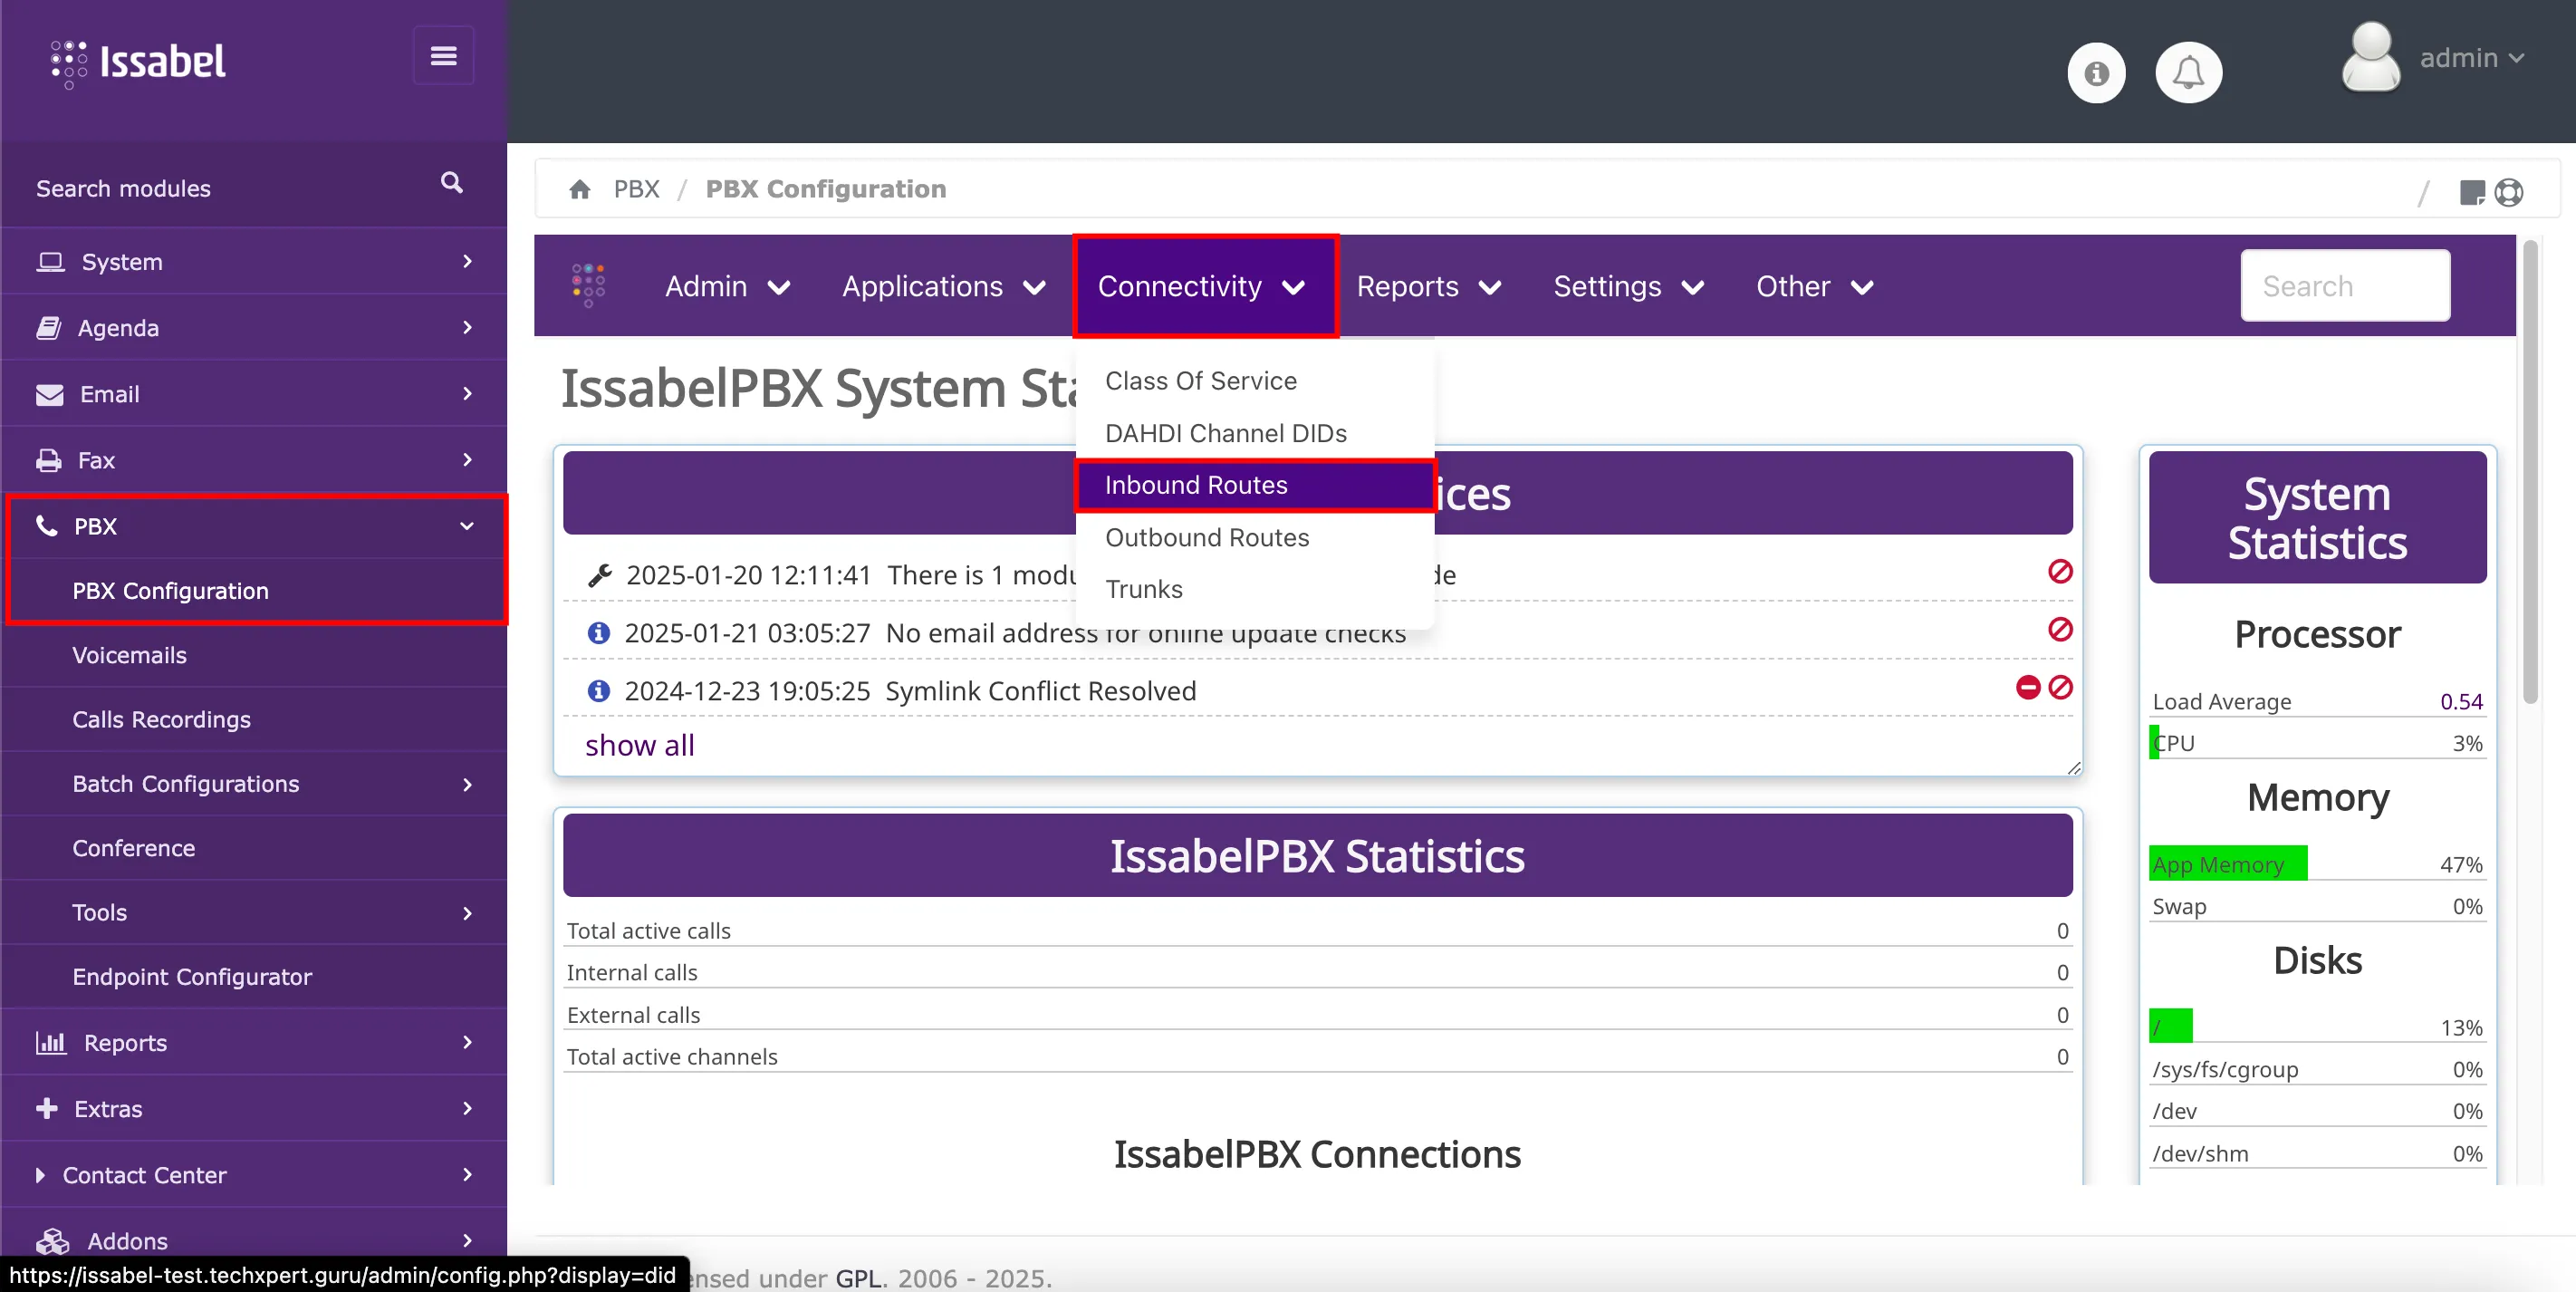Click the show all link
This screenshot has width=2576, height=1292.
point(639,745)
